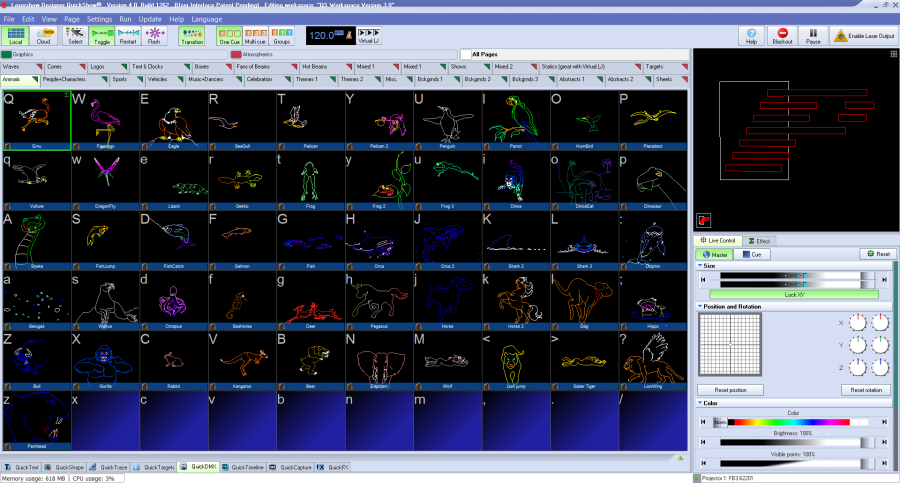
Task: Click the Restart mode icon
Action: [x=128, y=36]
